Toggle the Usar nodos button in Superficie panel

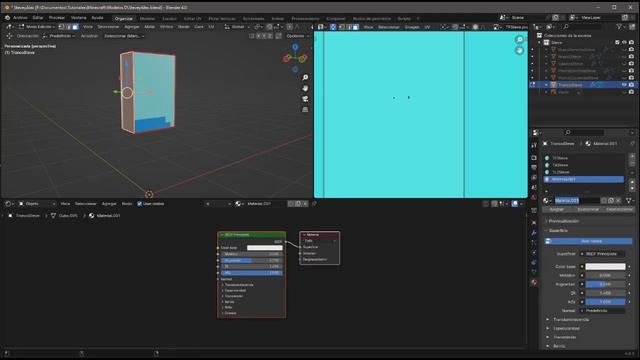point(589,241)
